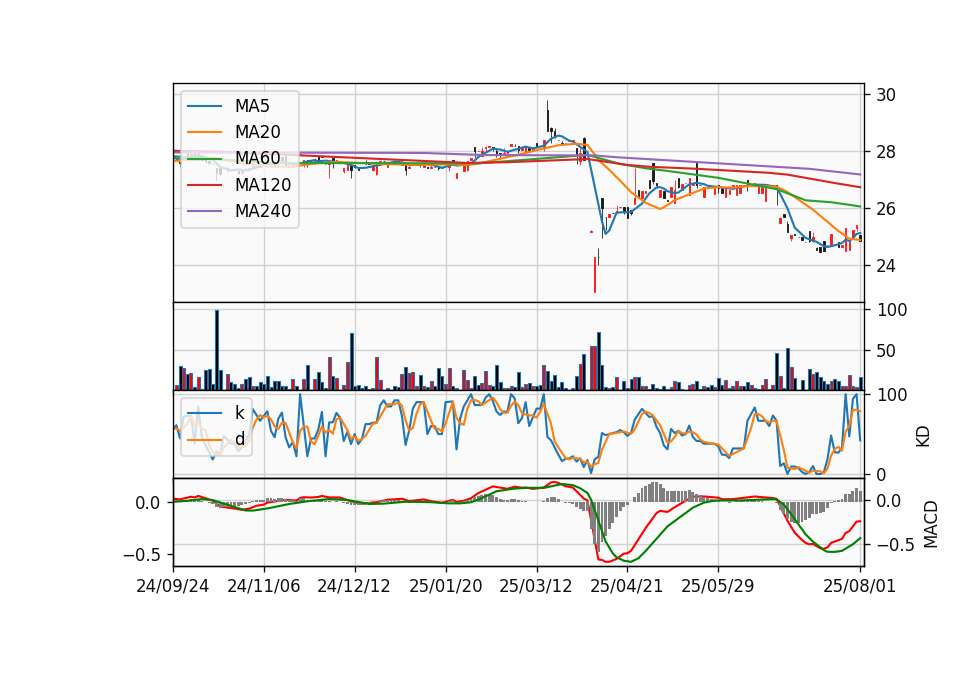Click the blue MA5 legend line sample
This screenshot has height=690, width=960.
204,106
